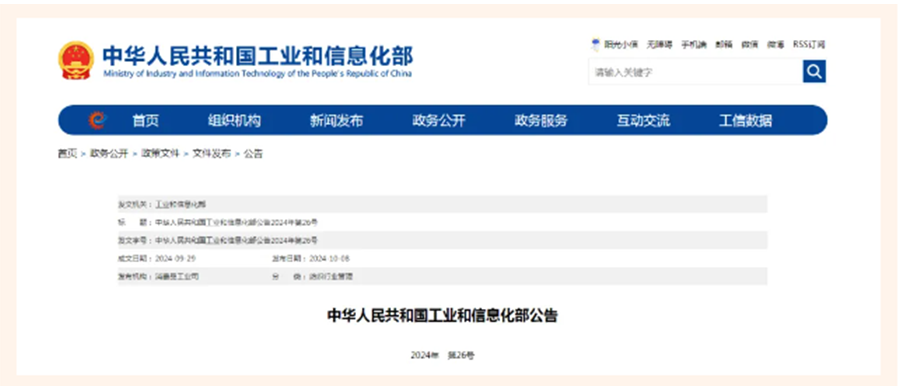Open the 工信数据 navigation menu
898x386 pixels.
(x=745, y=121)
